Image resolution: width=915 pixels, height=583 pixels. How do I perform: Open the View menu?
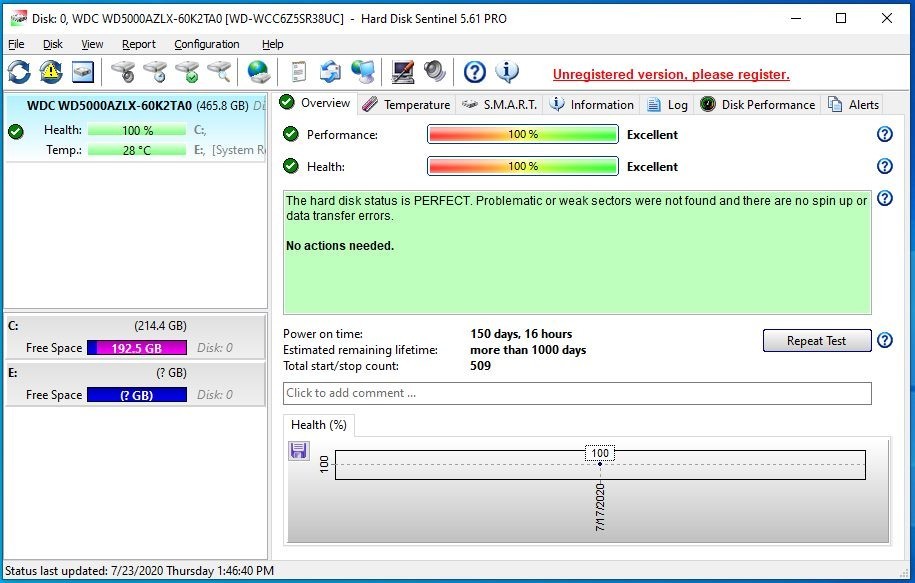[92, 44]
